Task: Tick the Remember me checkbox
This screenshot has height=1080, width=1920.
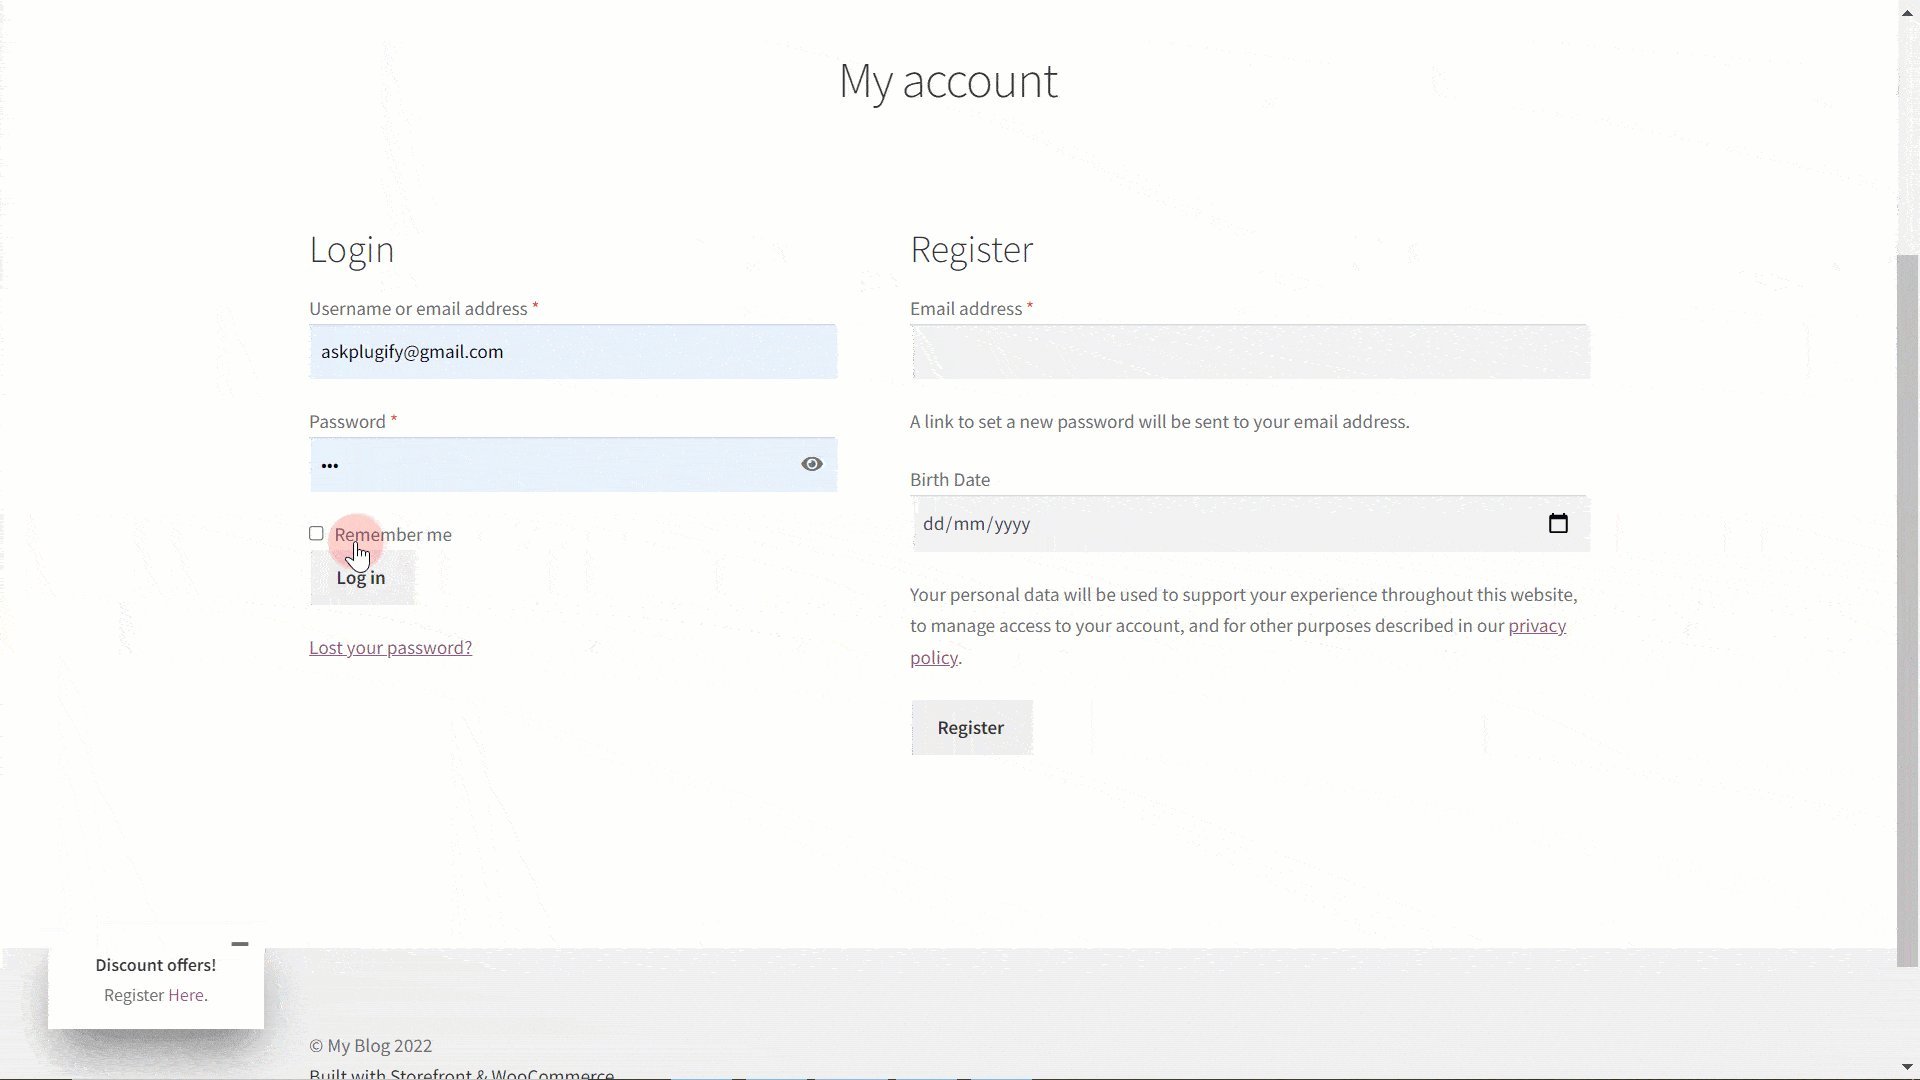Action: (316, 534)
